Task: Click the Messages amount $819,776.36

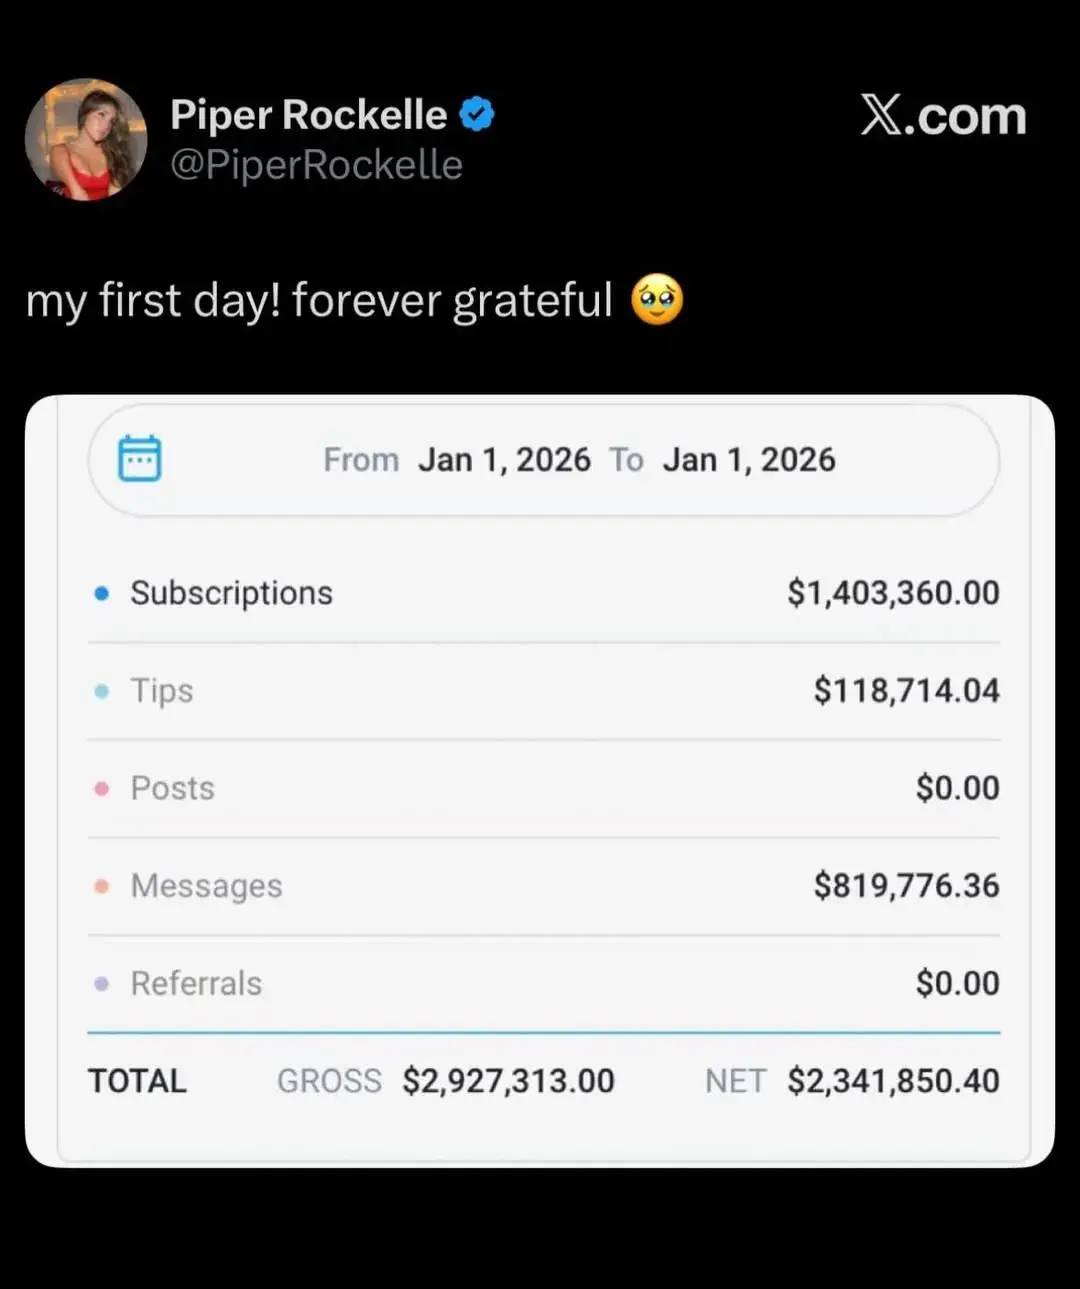Action: click(906, 886)
